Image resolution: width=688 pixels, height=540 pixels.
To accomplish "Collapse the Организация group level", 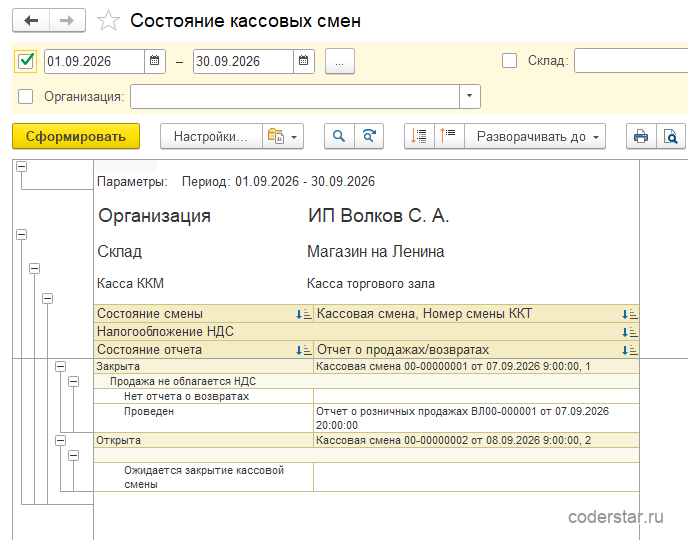I will pos(22,235).
